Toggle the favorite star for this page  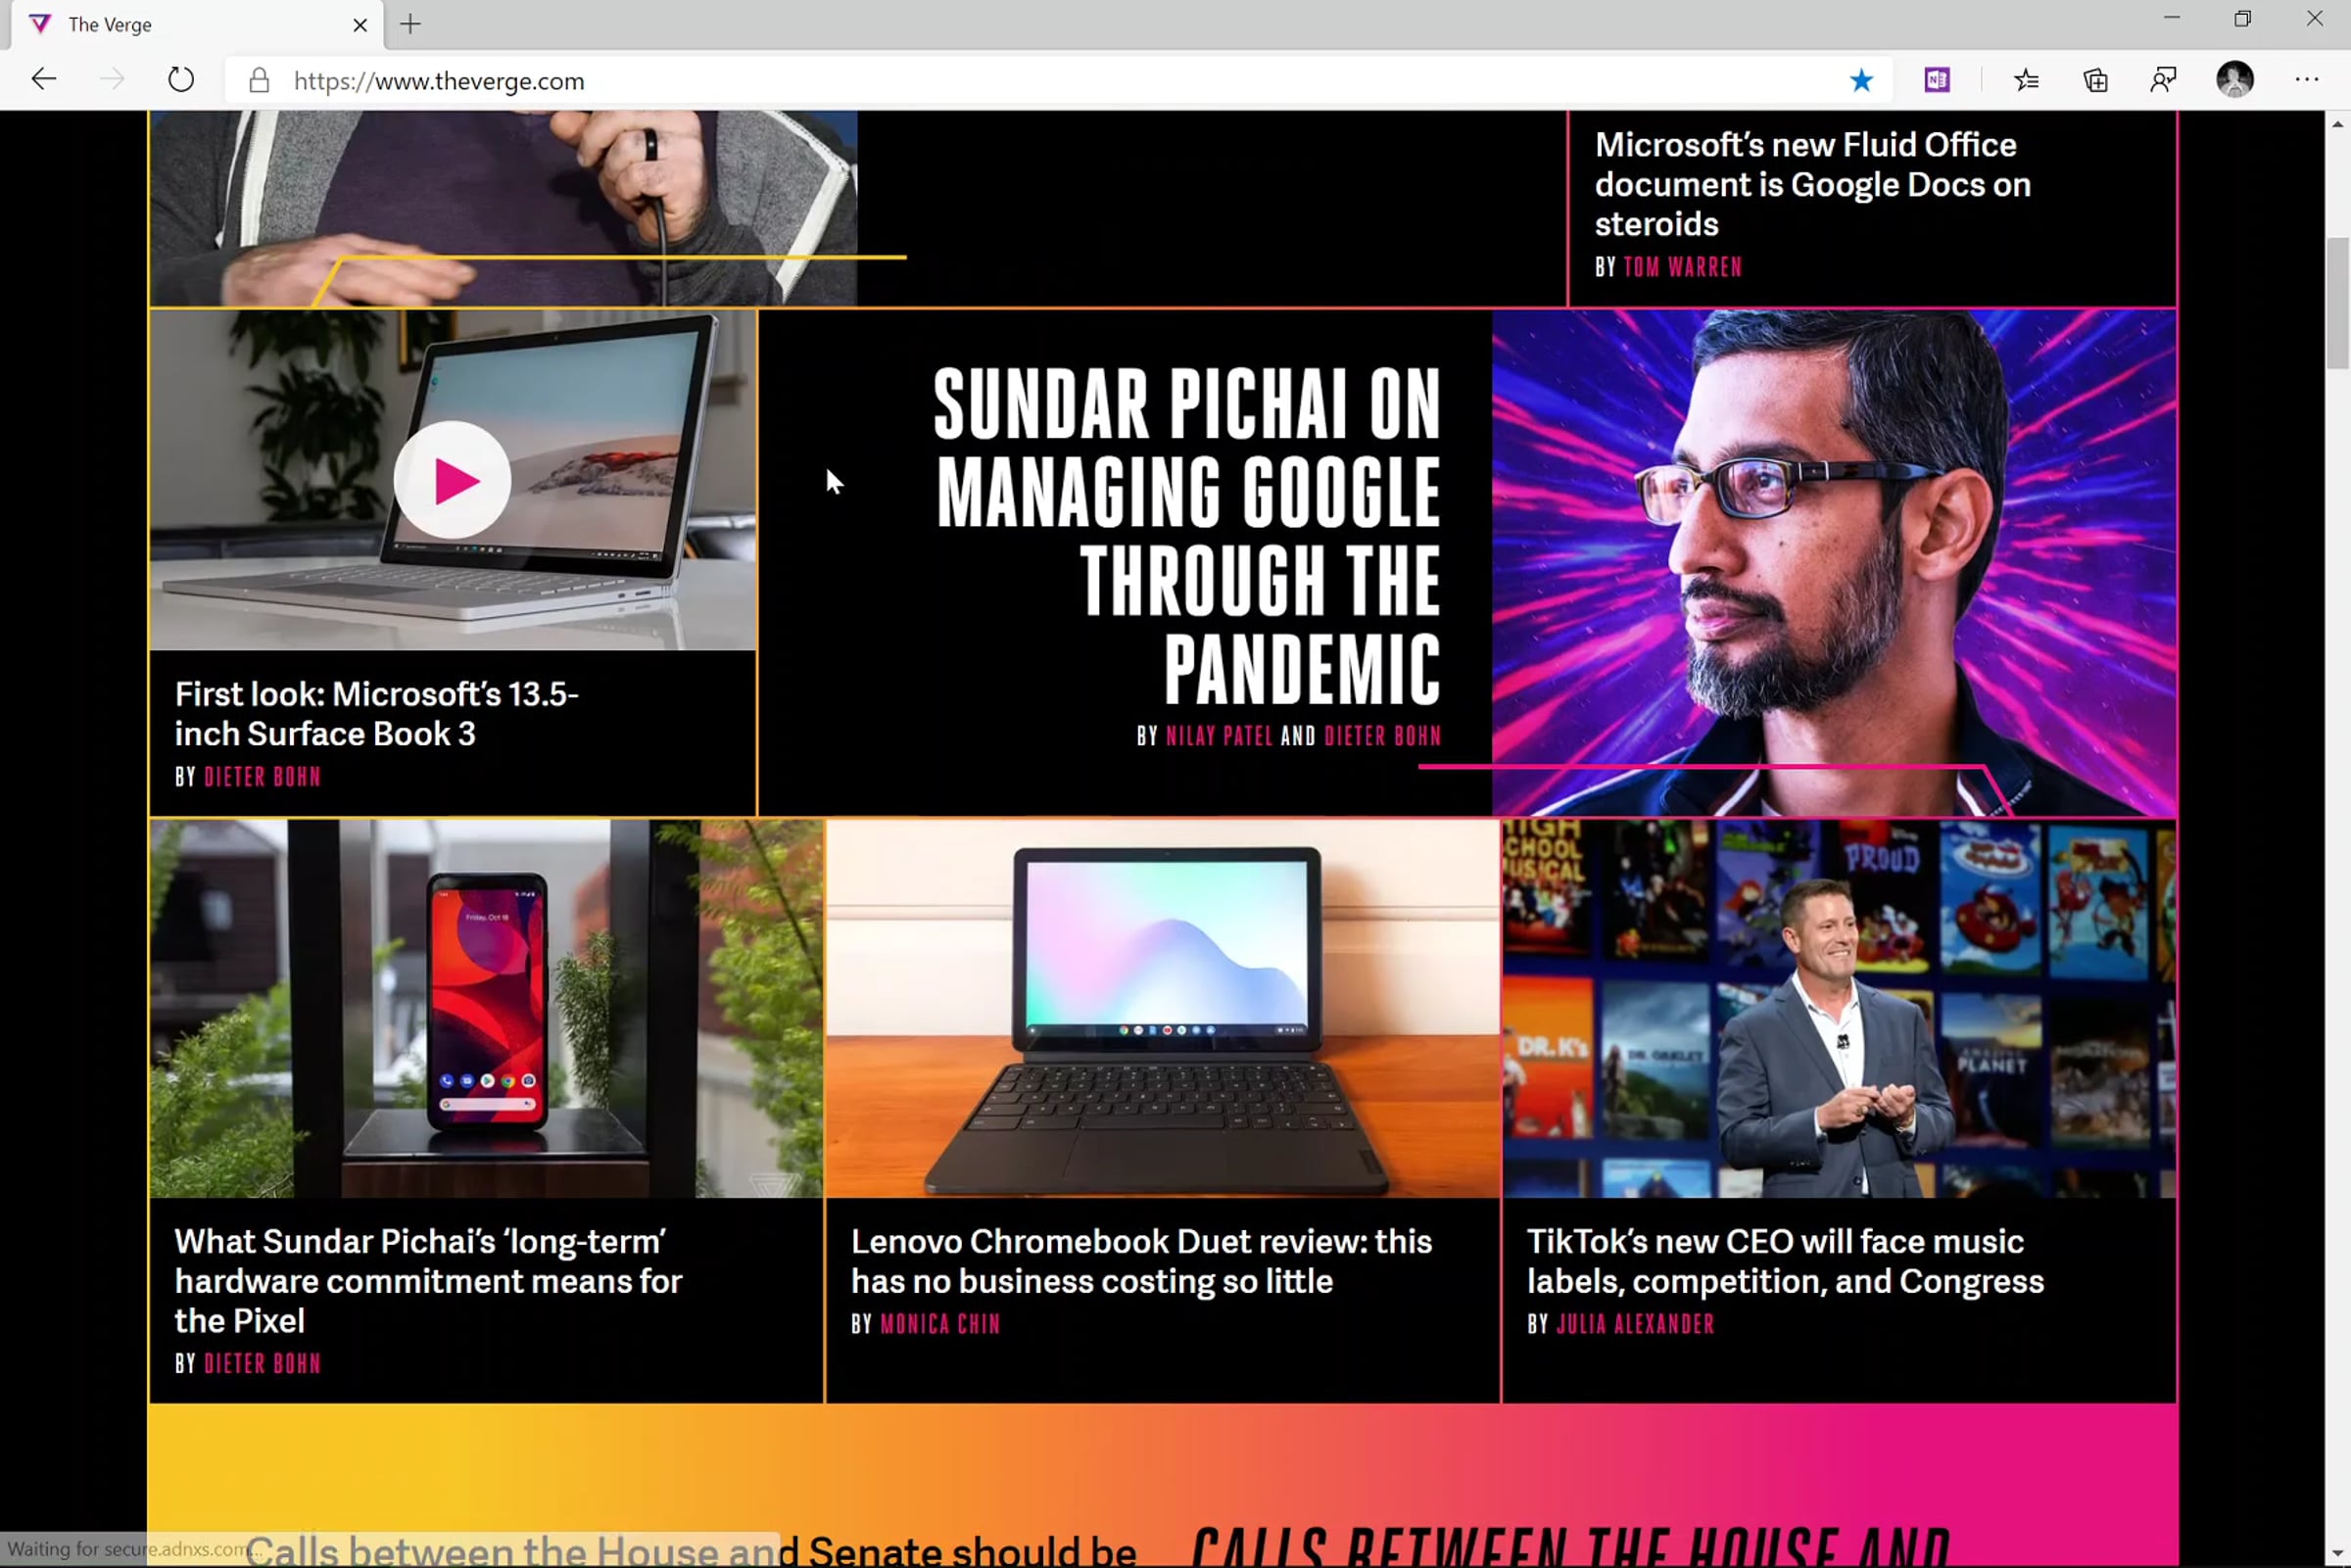click(x=1861, y=80)
